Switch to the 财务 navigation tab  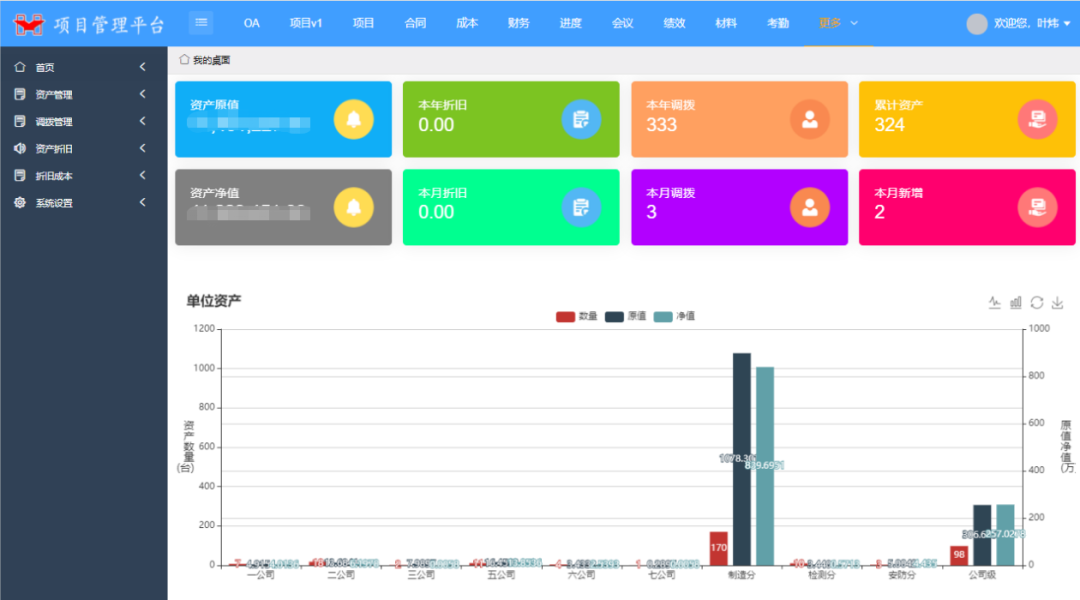click(519, 23)
